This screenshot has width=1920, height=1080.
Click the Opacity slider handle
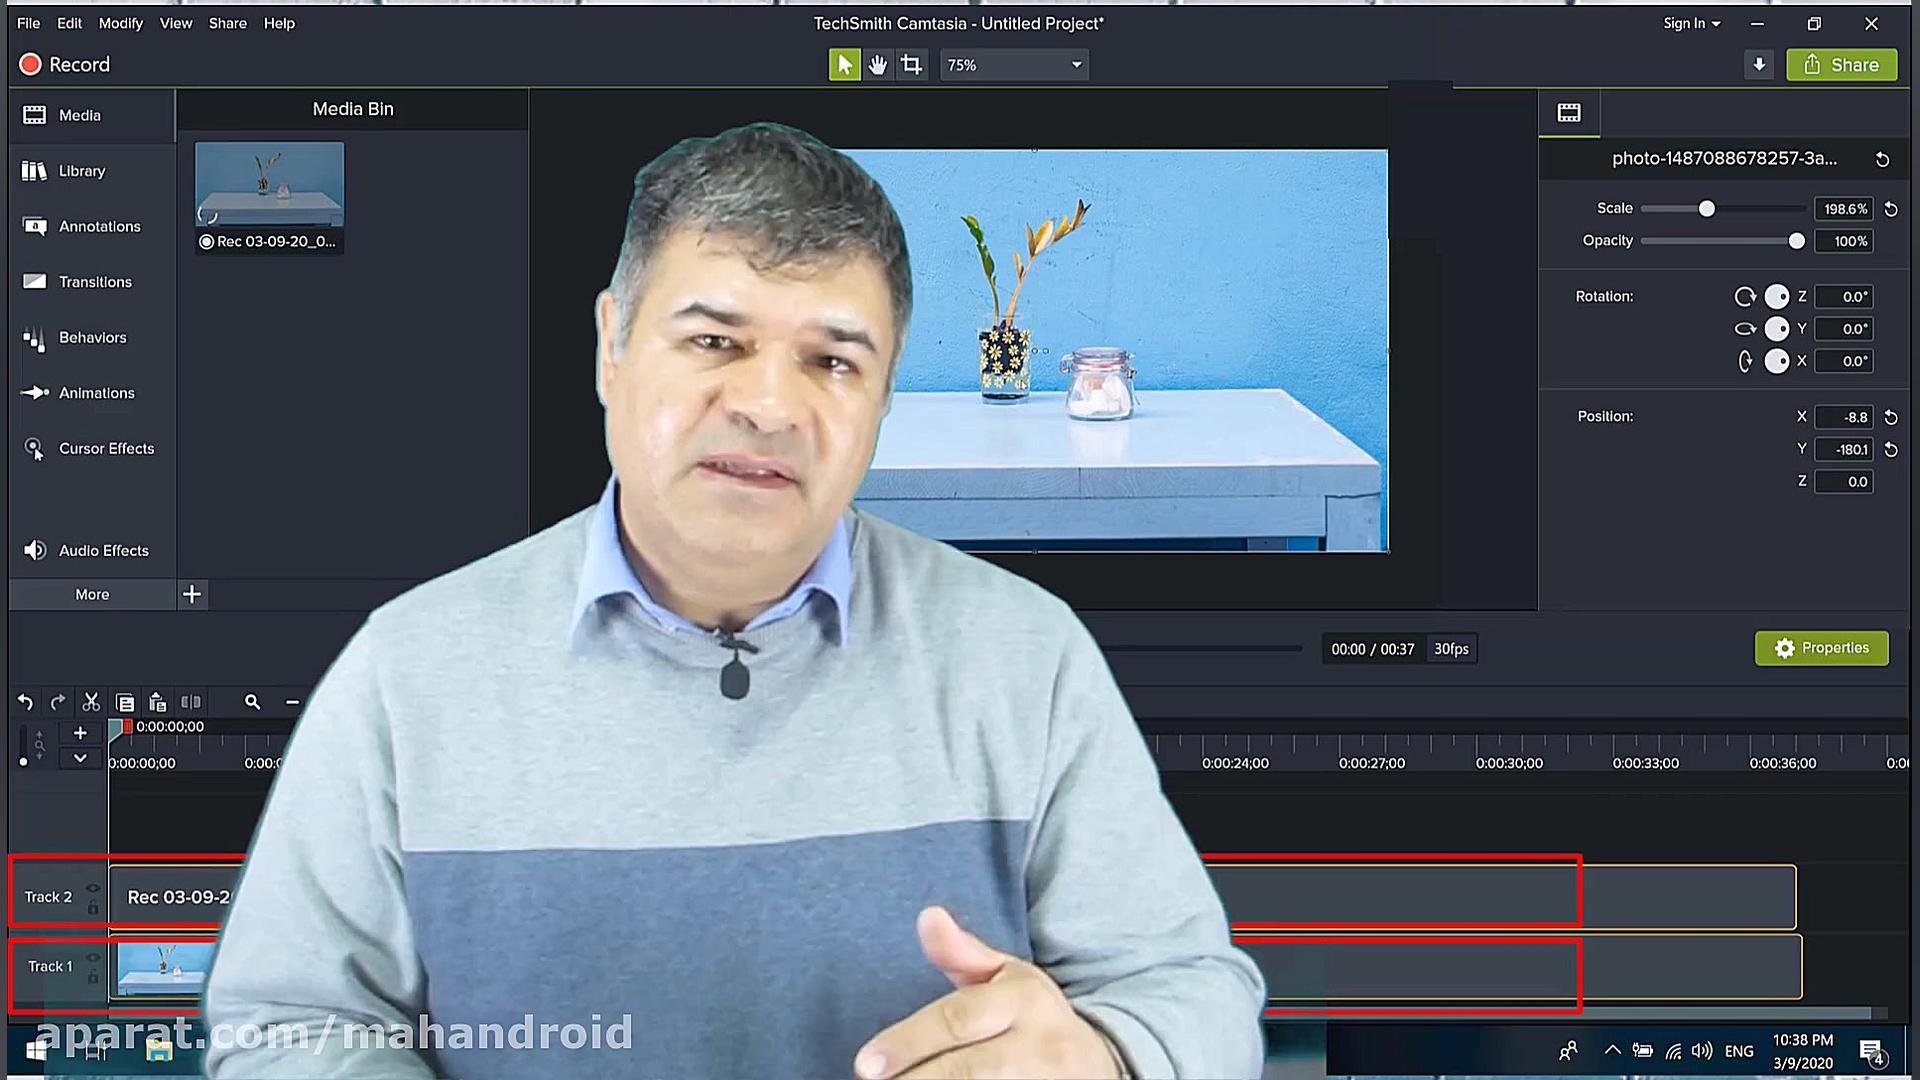click(x=1796, y=241)
